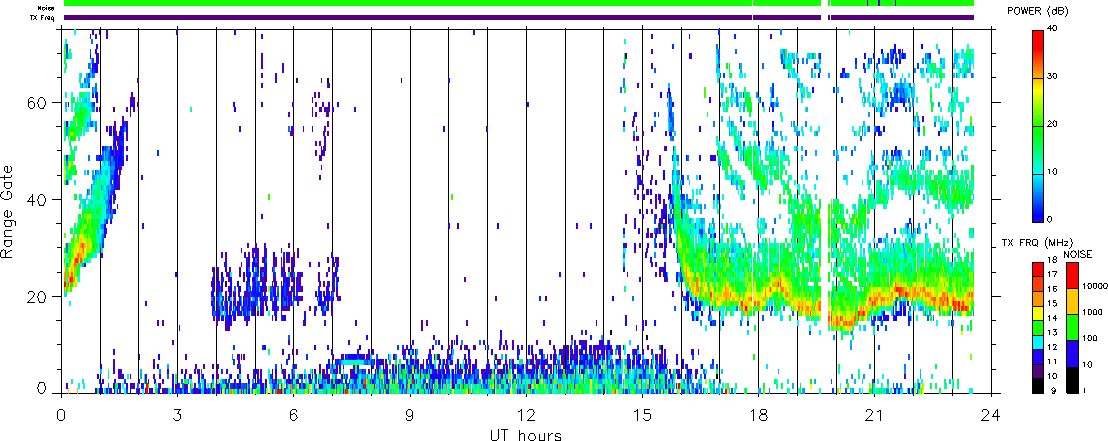
Task: Click the 100 label on NOISE scale
Action: point(1090,338)
